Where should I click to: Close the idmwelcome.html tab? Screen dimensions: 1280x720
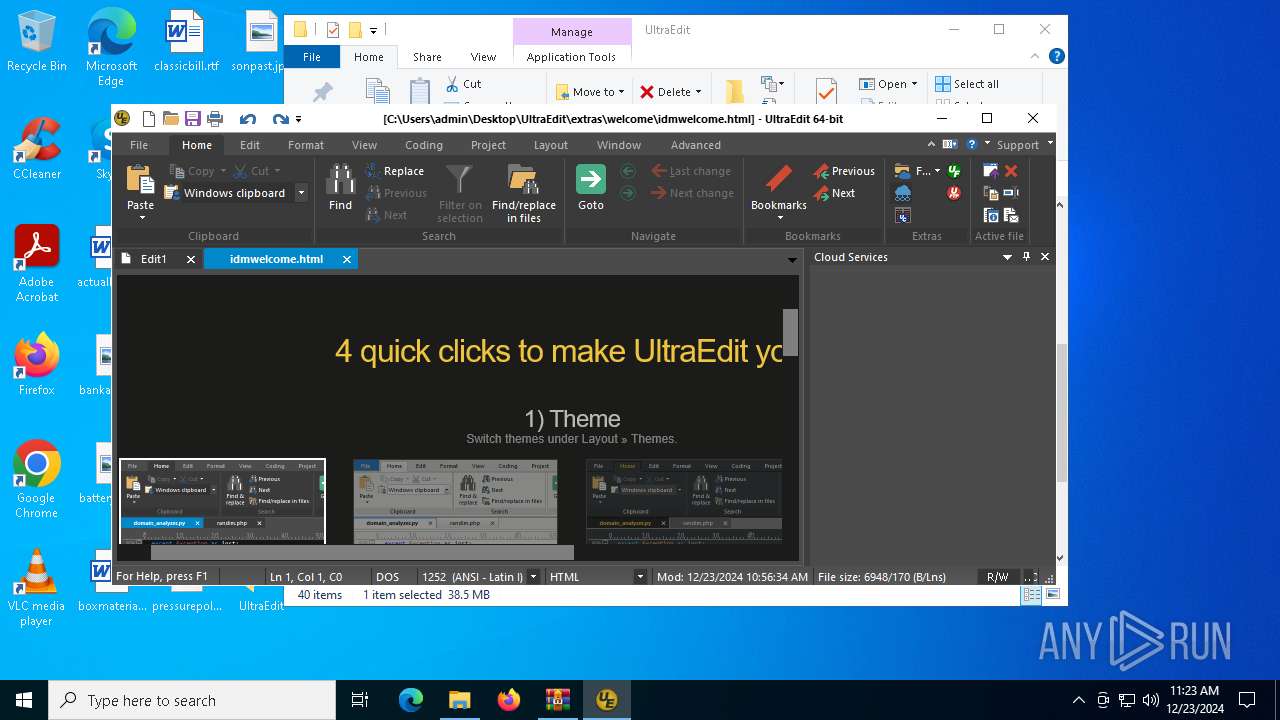(347, 259)
